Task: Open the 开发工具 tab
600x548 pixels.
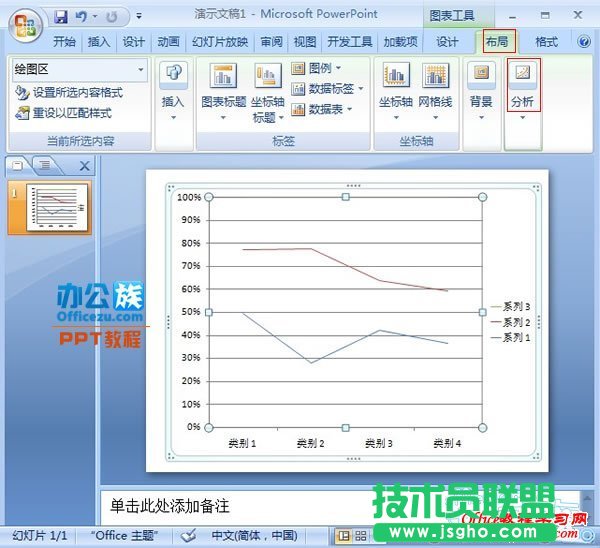Action: [350, 41]
